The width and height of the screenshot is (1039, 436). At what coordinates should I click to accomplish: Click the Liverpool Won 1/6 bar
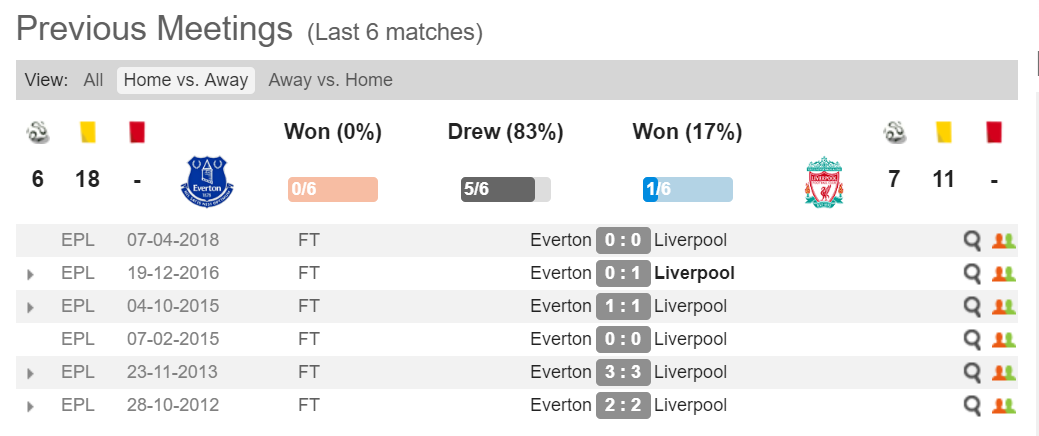(688, 190)
